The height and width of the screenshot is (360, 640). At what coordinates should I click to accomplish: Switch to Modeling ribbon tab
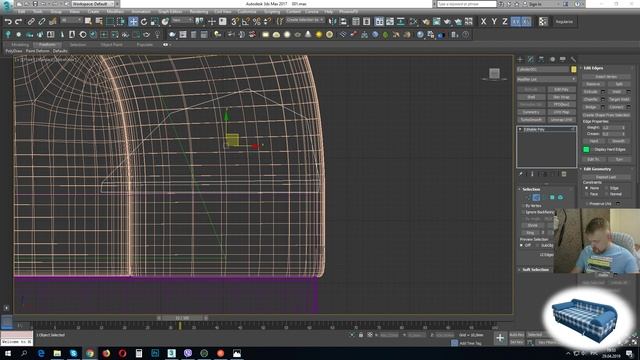(20, 44)
